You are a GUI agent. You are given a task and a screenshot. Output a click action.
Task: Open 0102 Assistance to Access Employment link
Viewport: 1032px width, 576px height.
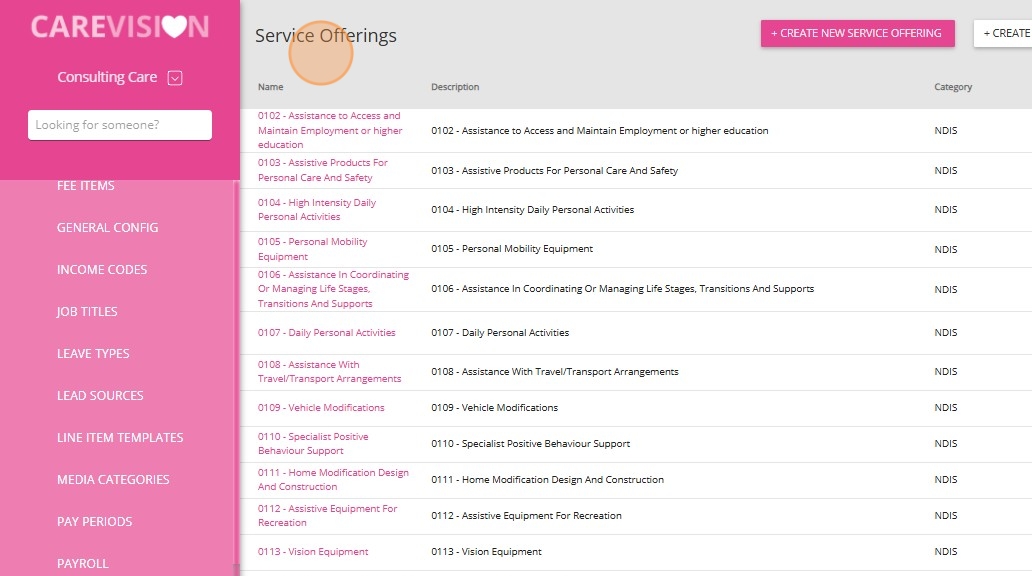coord(330,130)
